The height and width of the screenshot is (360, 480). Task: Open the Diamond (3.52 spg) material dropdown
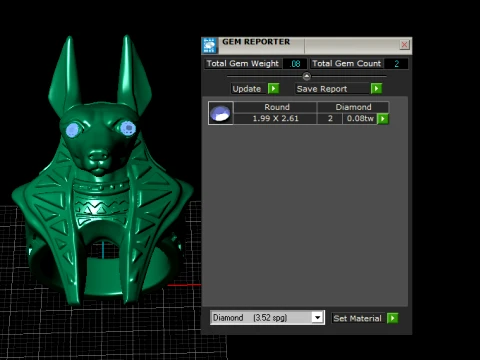[267, 318]
